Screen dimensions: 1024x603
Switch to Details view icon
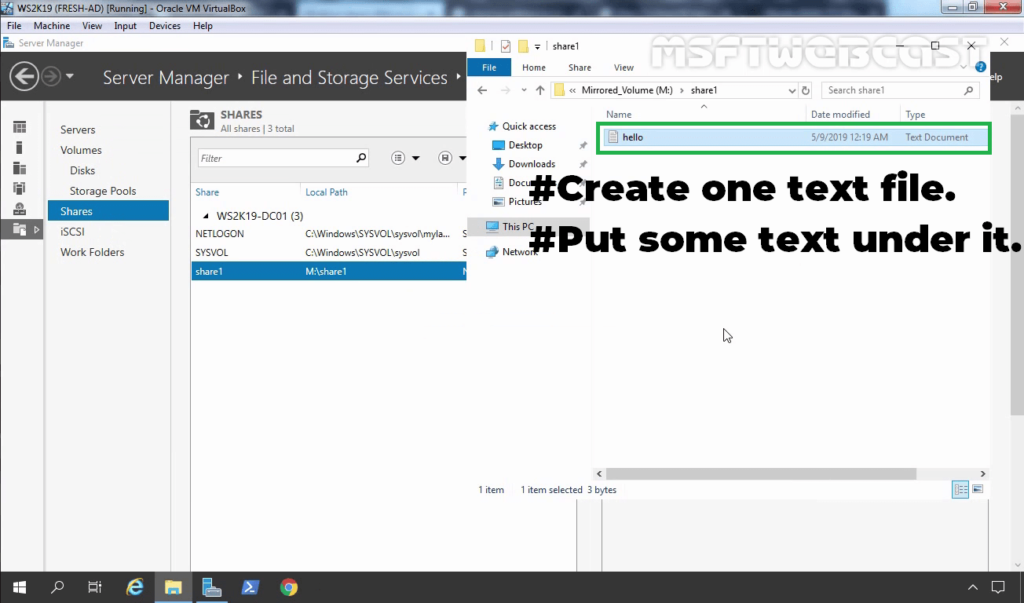point(960,489)
